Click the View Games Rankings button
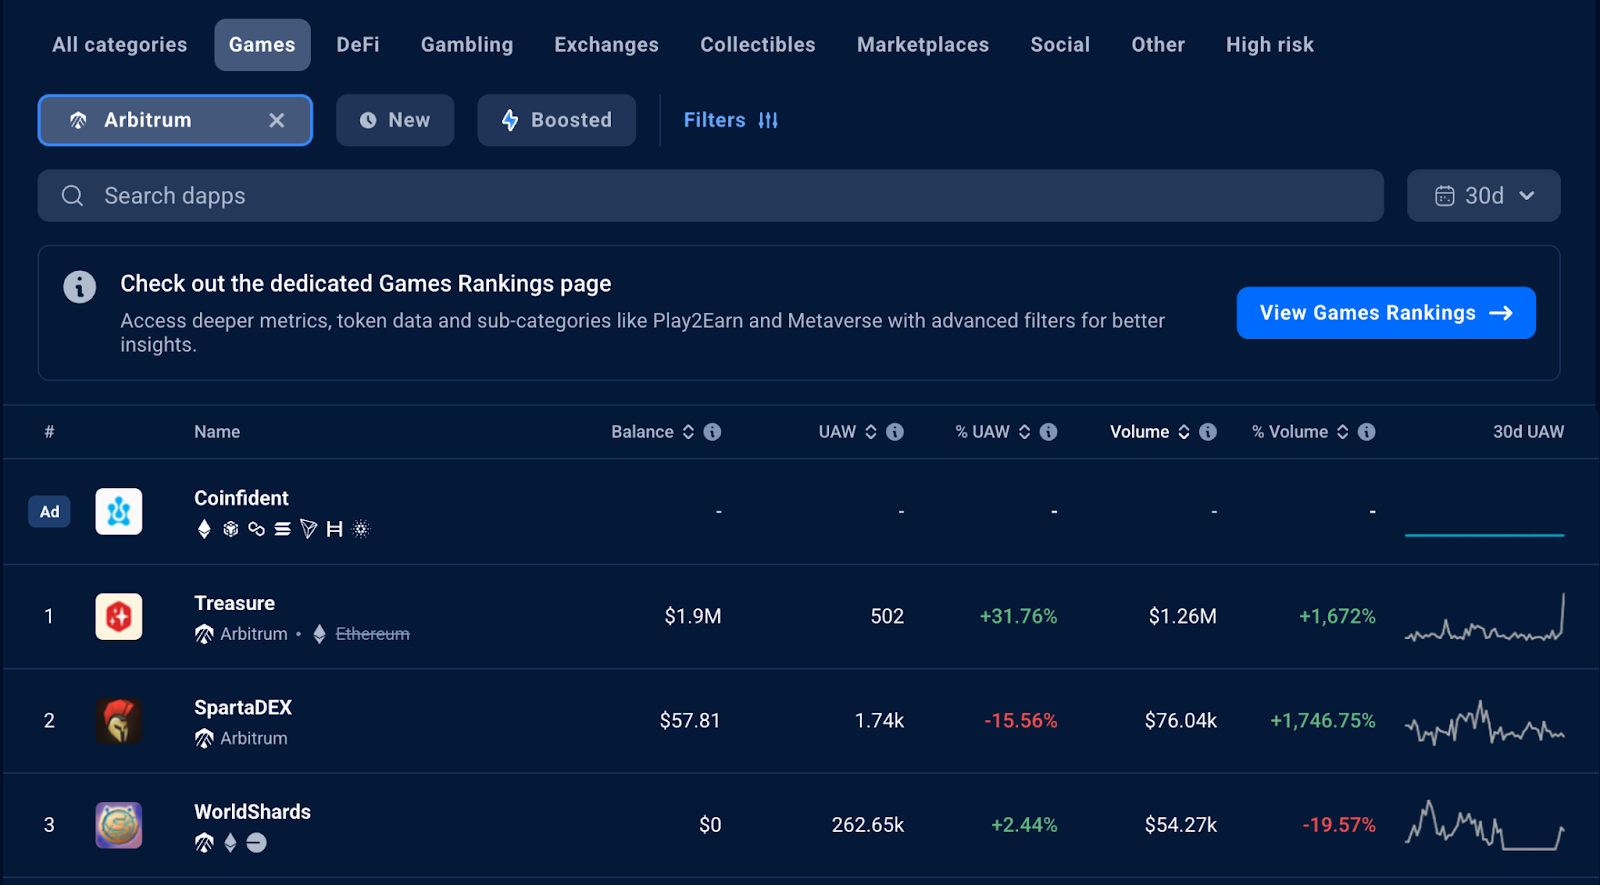This screenshot has height=885, width=1600. click(1385, 313)
